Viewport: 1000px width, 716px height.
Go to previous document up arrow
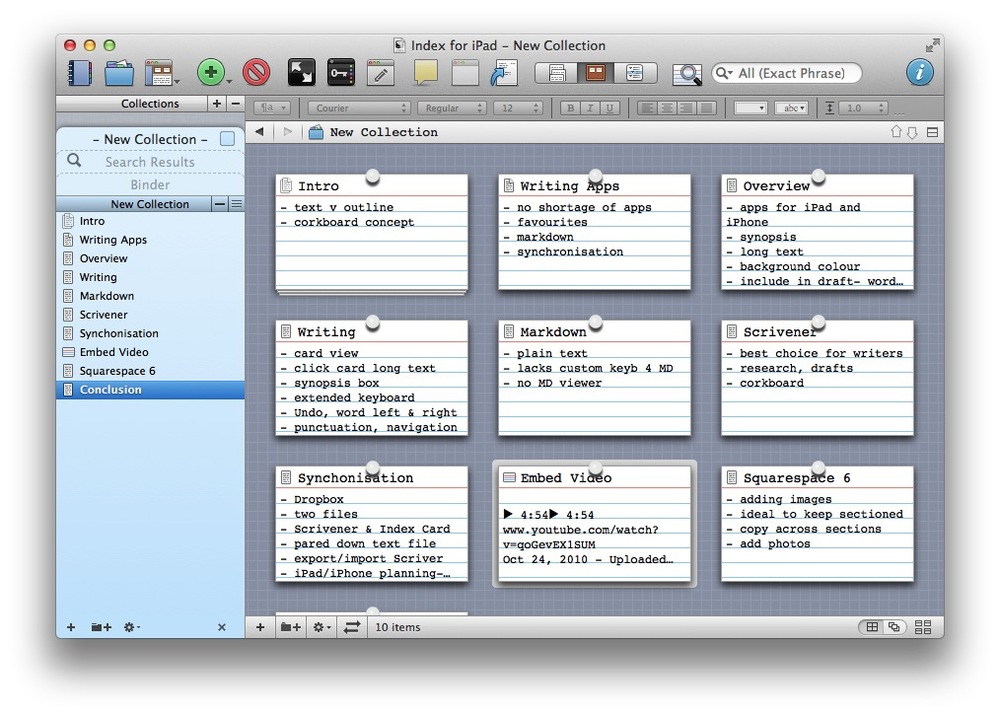pos(895,132)
